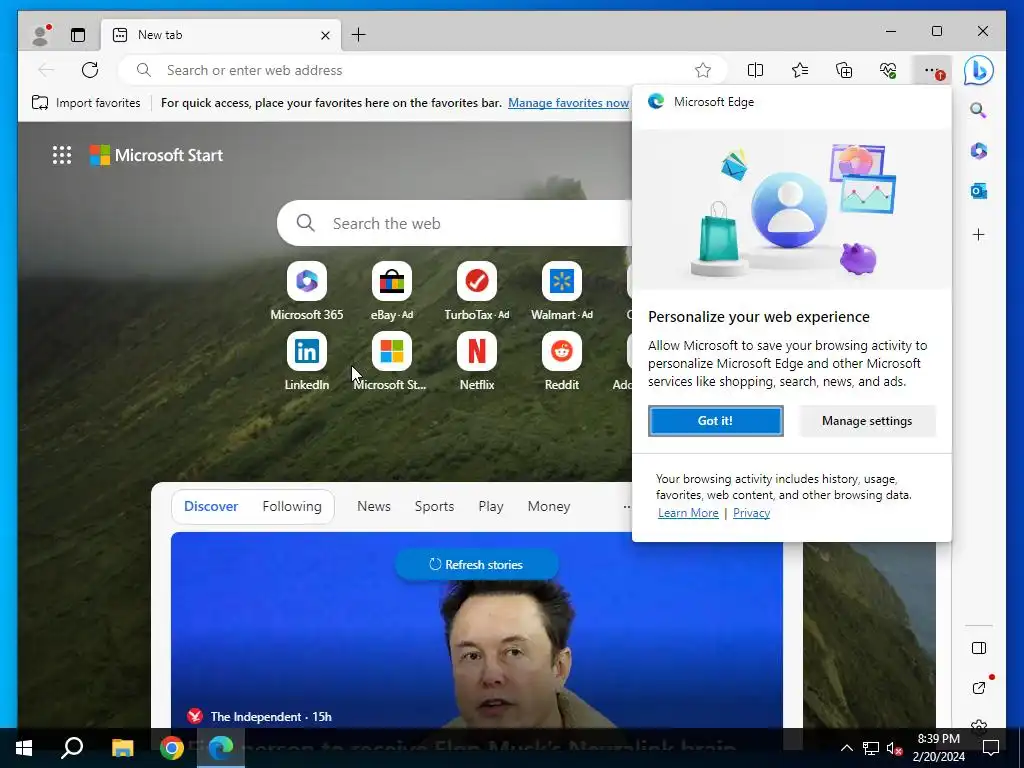Open the Reddit quick link

(561, 361)
